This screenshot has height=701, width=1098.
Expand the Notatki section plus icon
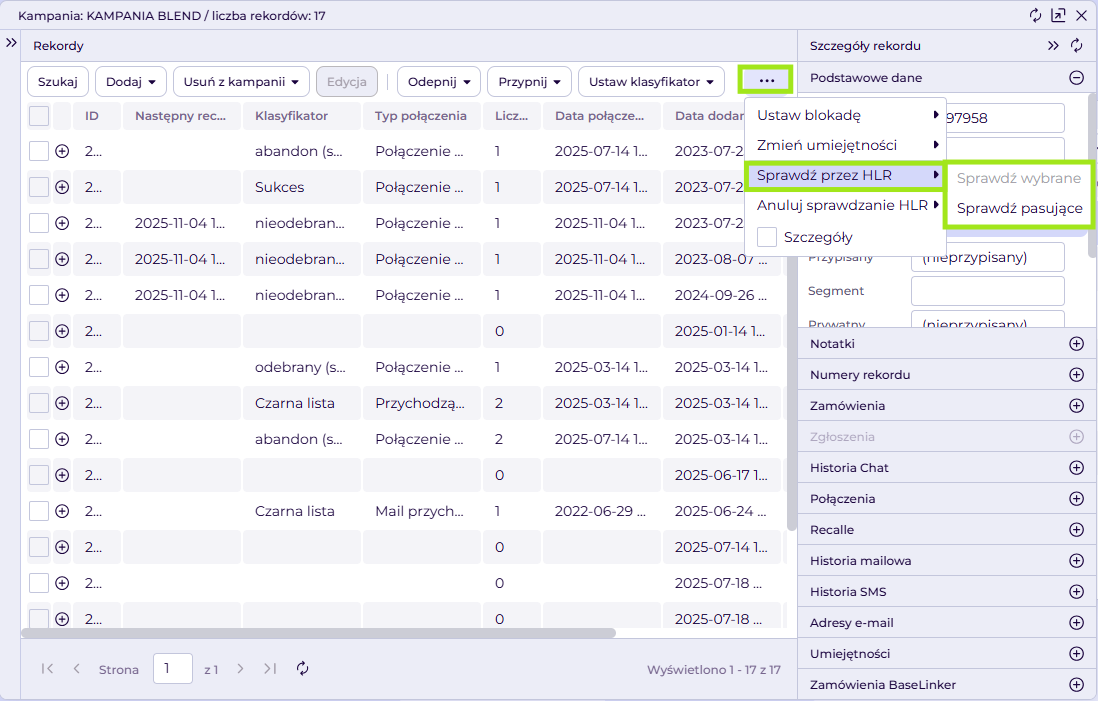(x=1077, y=344)
